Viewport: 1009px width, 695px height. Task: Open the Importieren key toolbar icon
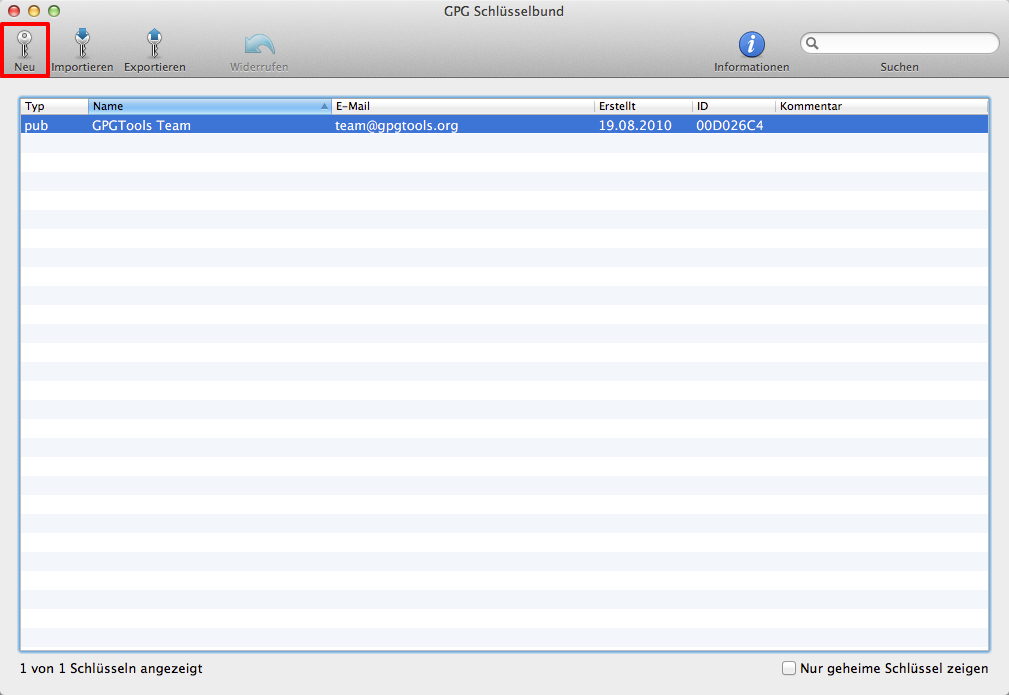tap(82, 44)
